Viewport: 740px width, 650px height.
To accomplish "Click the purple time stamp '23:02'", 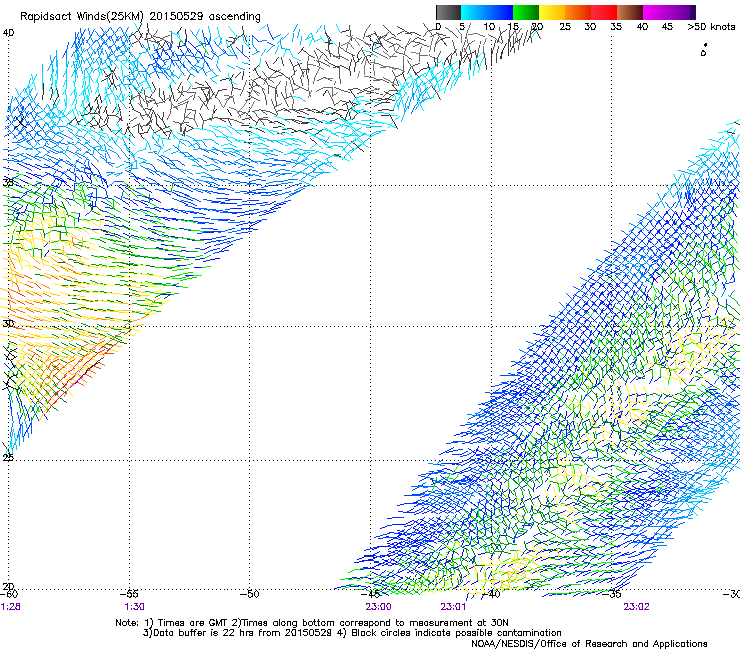I will [636, 607].
